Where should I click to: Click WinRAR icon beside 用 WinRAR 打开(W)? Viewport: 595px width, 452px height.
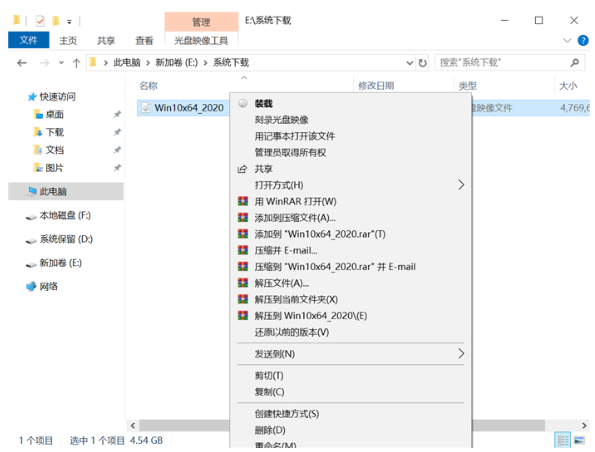click(x=243, y=201)
